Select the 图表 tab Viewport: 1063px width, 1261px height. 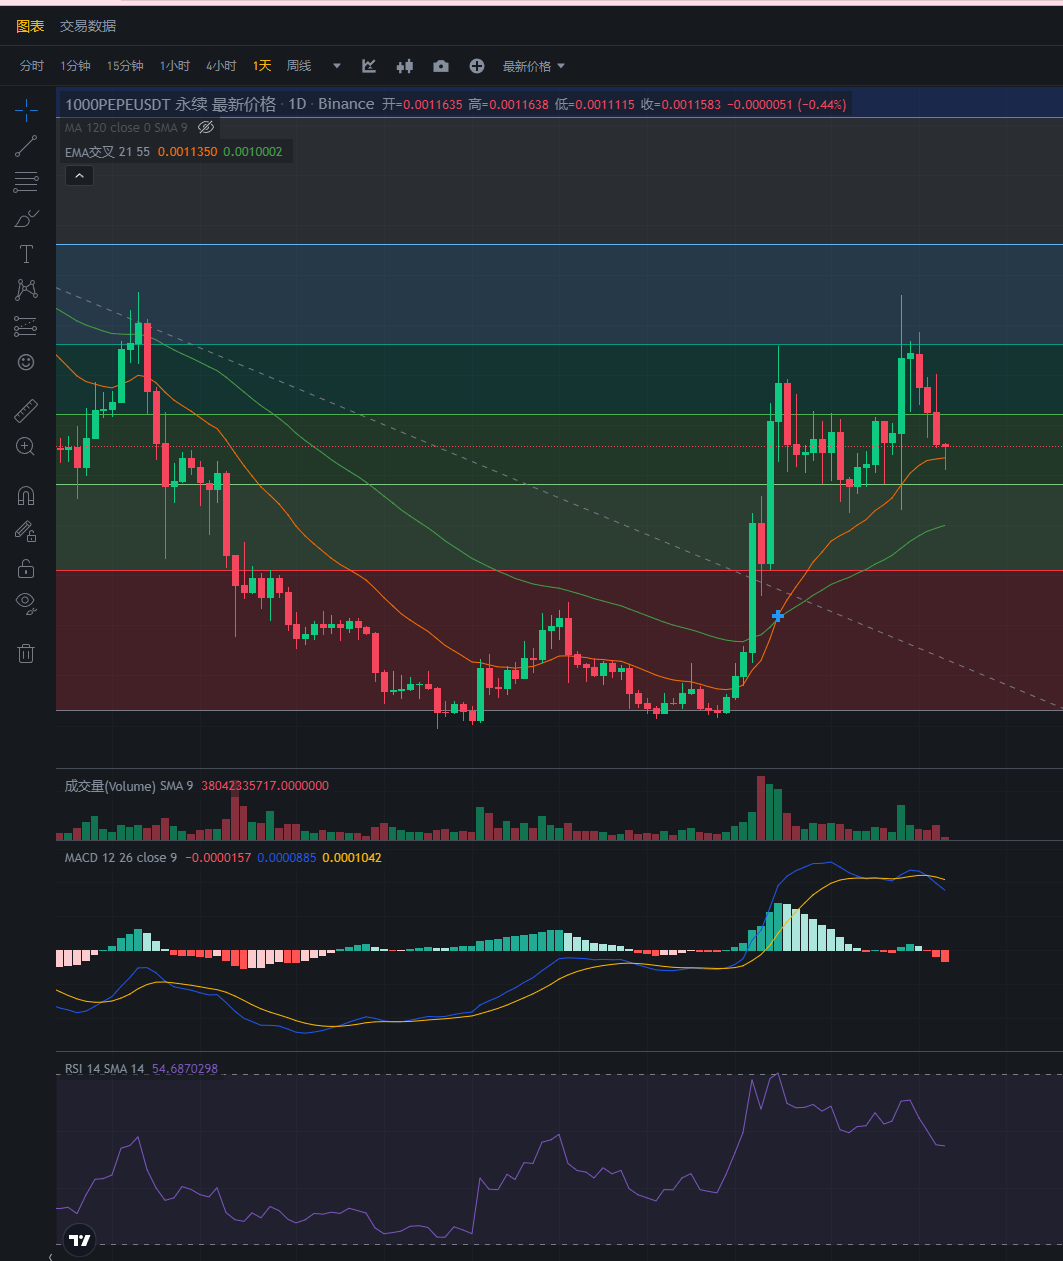(30, 26)
